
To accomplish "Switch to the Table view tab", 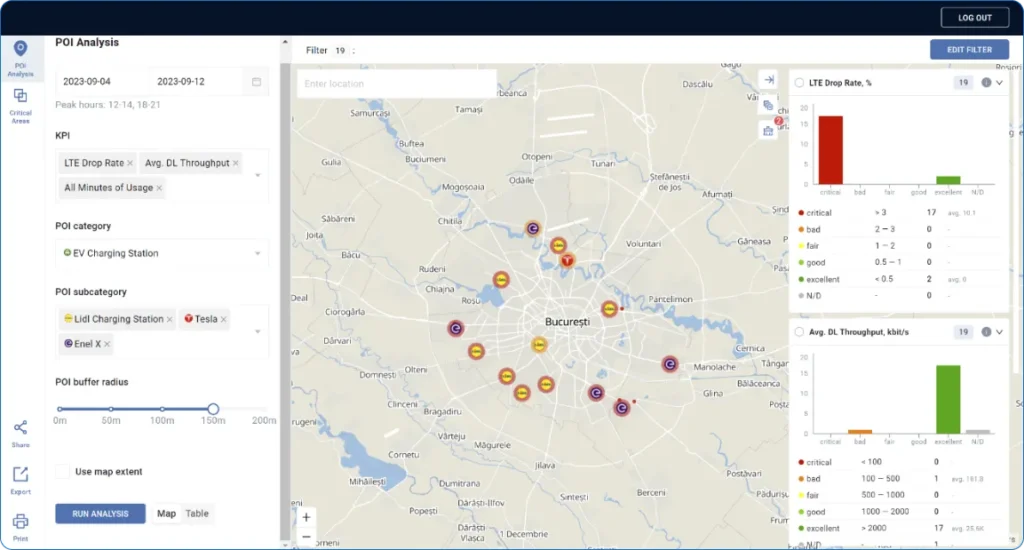I will 197,513.
